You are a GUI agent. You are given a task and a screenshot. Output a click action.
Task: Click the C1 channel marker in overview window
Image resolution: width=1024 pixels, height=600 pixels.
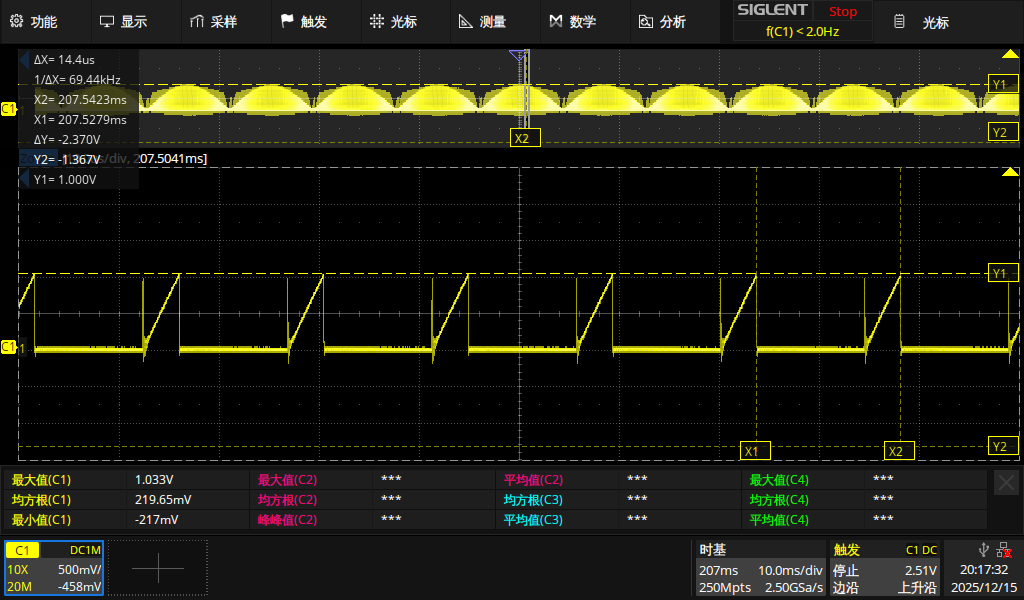[x=8, y=108]
